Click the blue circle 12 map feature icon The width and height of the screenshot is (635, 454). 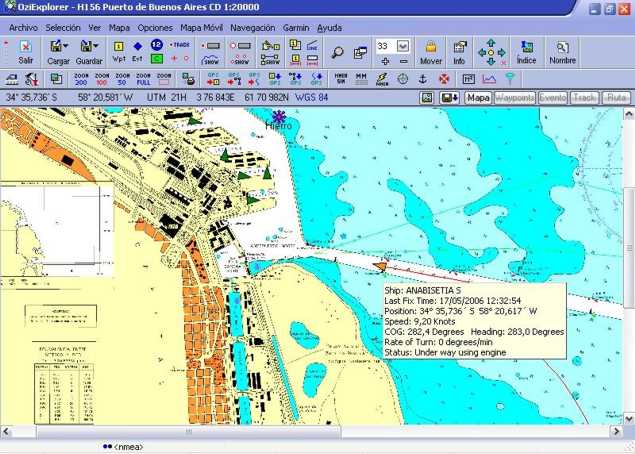click(x=157, y=44)
